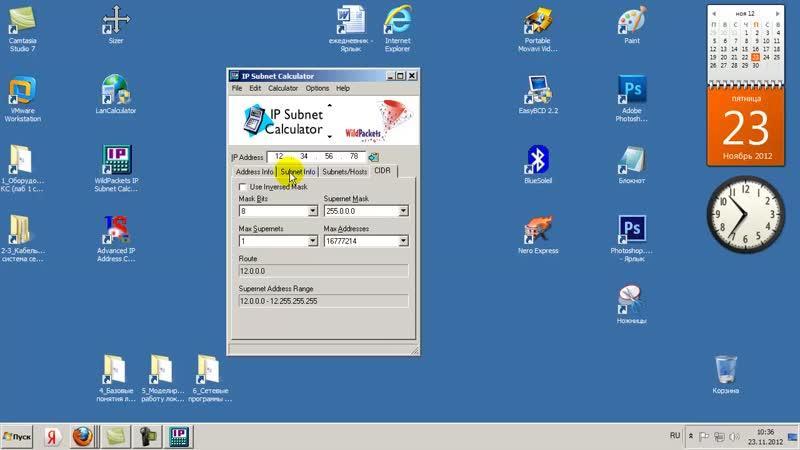Open BlueSoleil bluetooth desktop icon

(x=538, y=161)
